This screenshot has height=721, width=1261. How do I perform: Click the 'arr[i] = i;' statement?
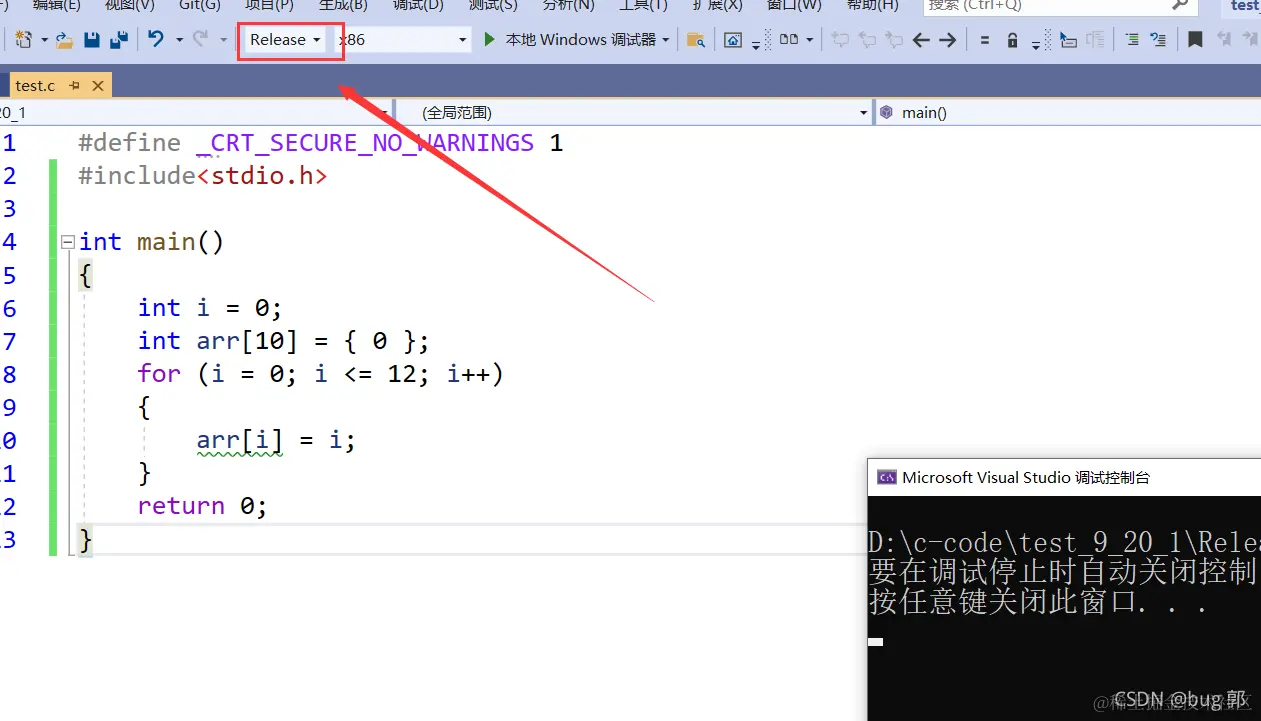click(x=276, y=440)
